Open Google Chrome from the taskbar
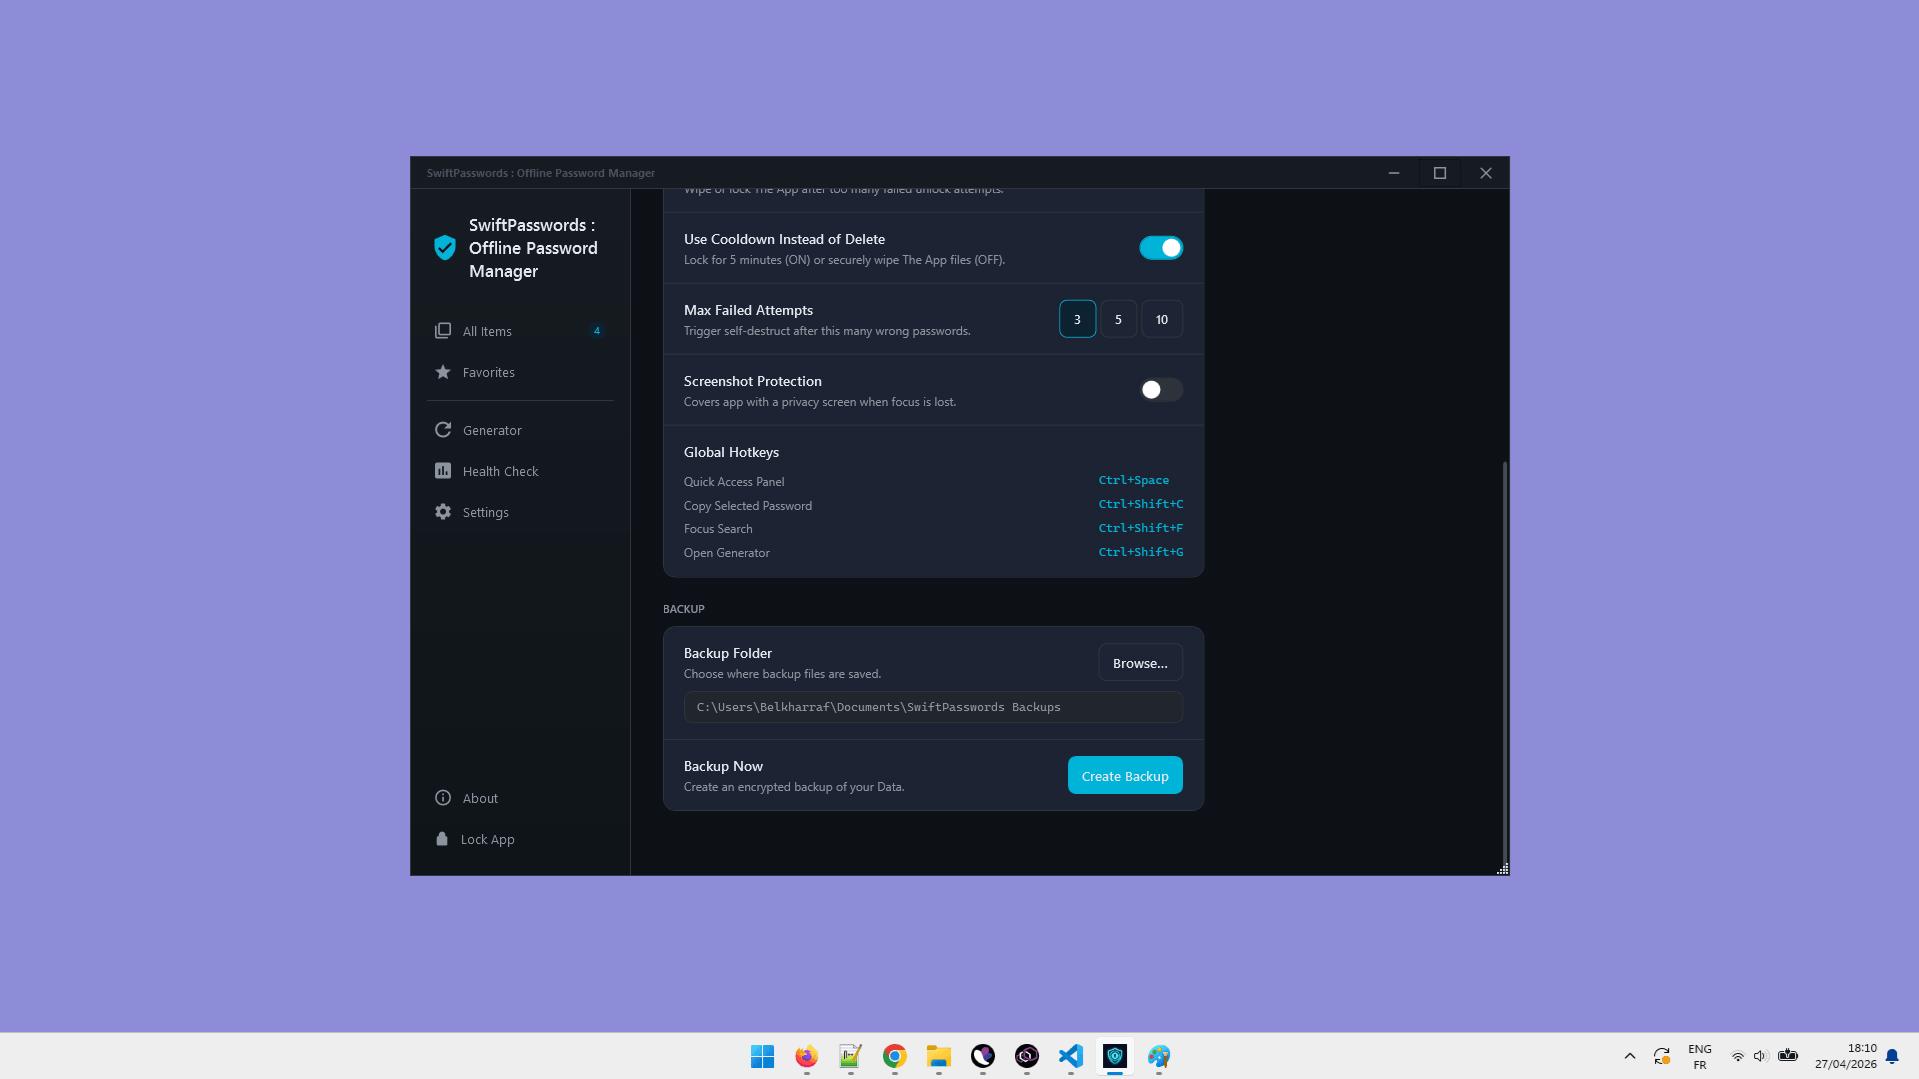 click(894, 1056)
